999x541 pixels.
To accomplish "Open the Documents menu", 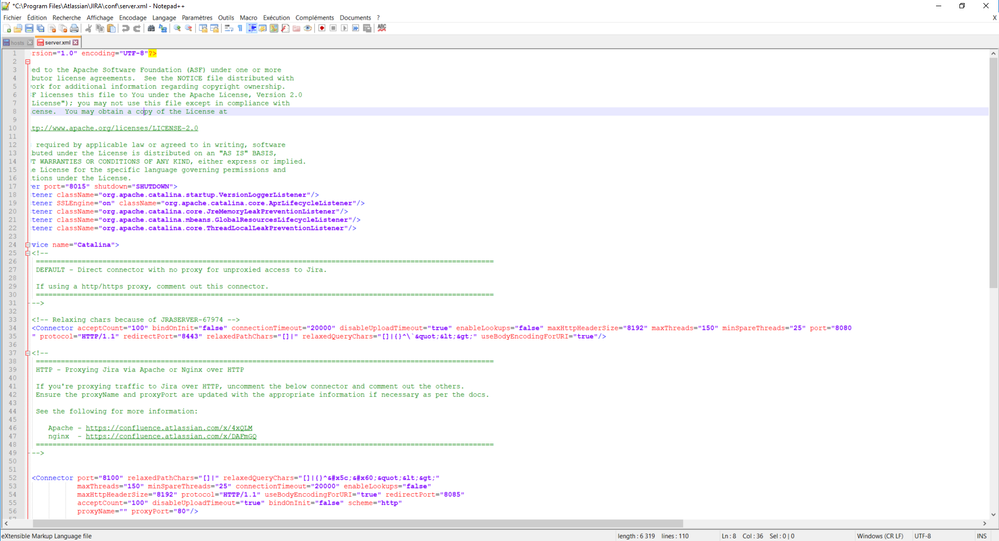I will 355,18.
